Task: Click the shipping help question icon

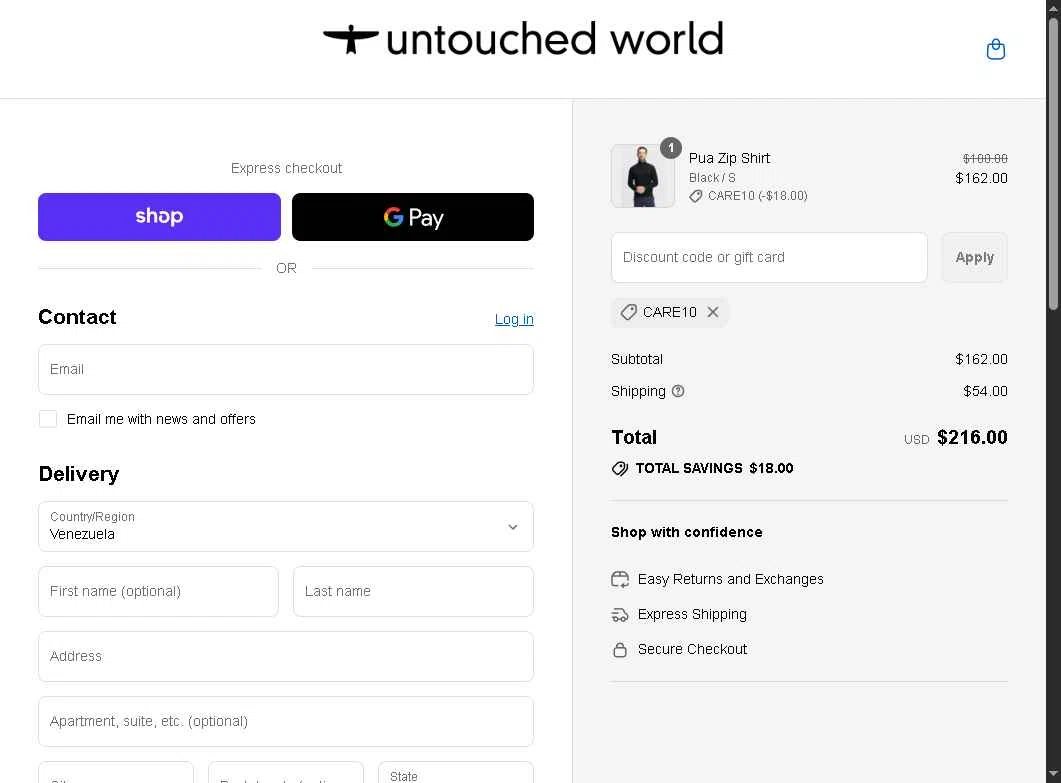Action: click(678, 391)
